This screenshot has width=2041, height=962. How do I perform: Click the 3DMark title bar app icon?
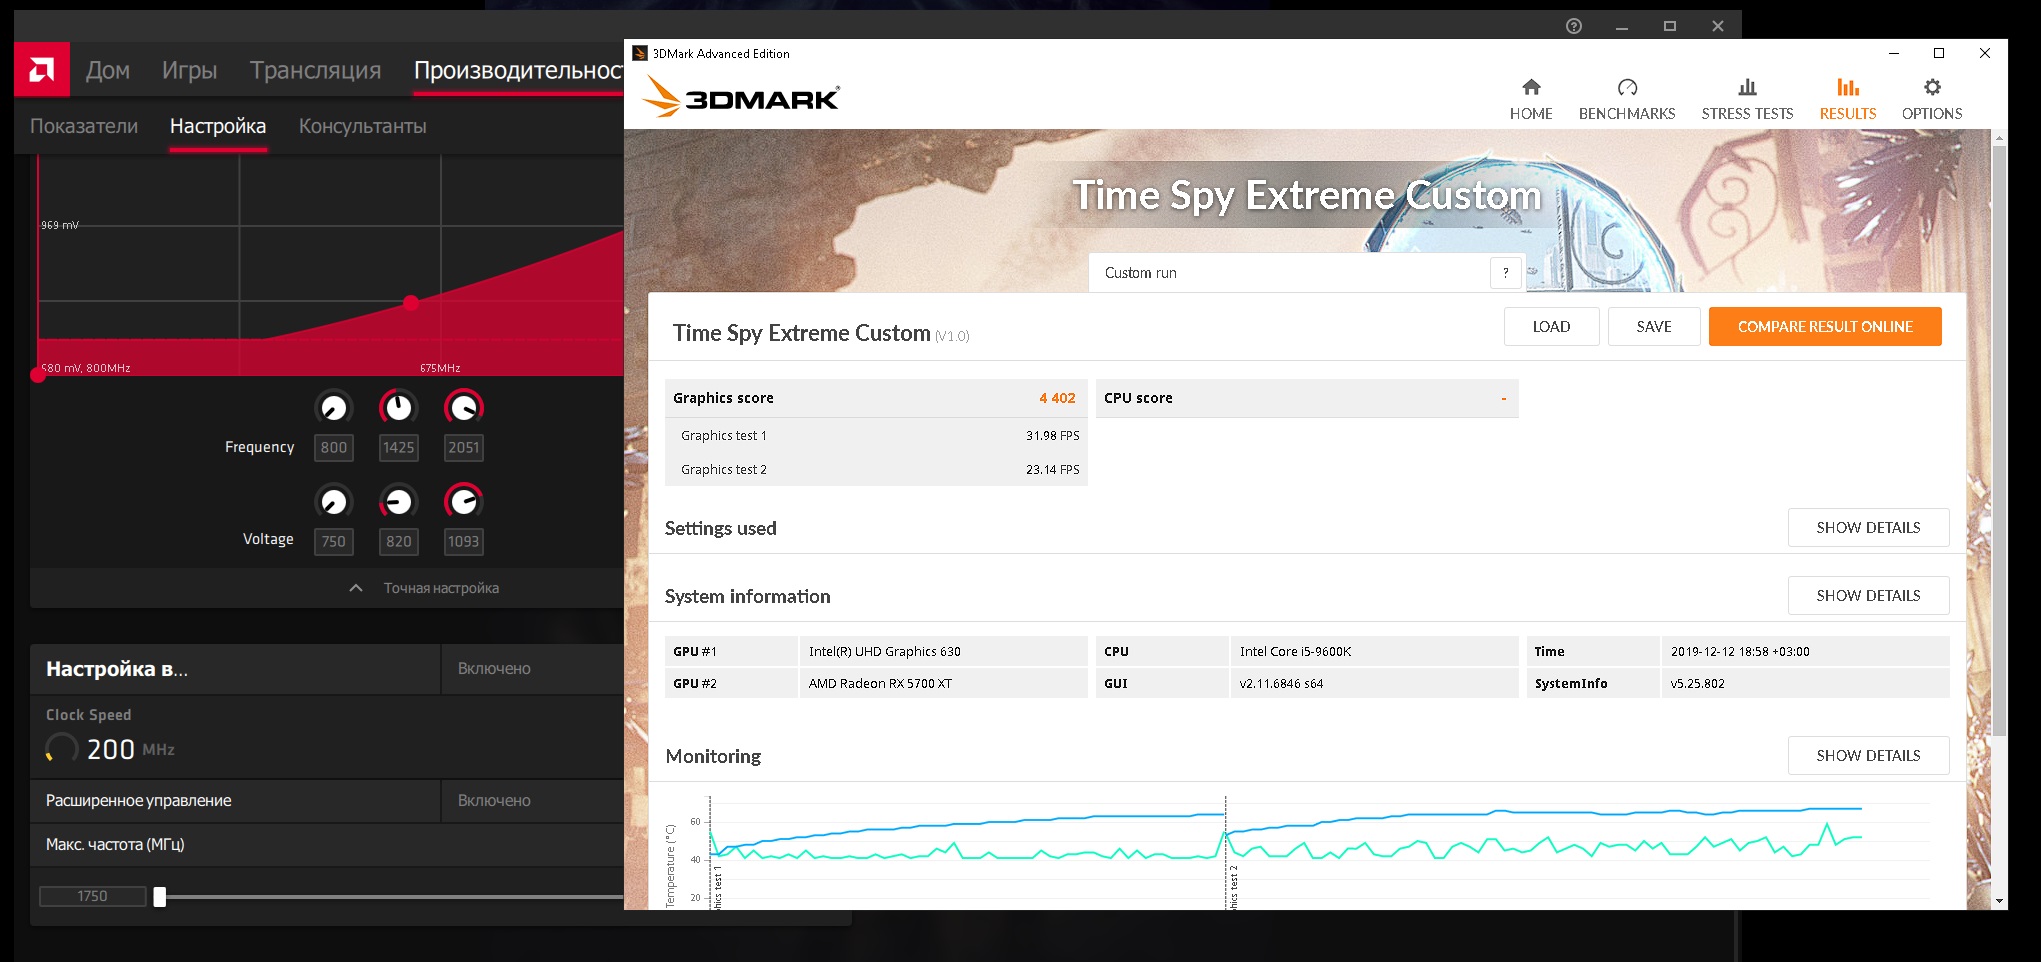pyautogui.click(x=640, y=54)
